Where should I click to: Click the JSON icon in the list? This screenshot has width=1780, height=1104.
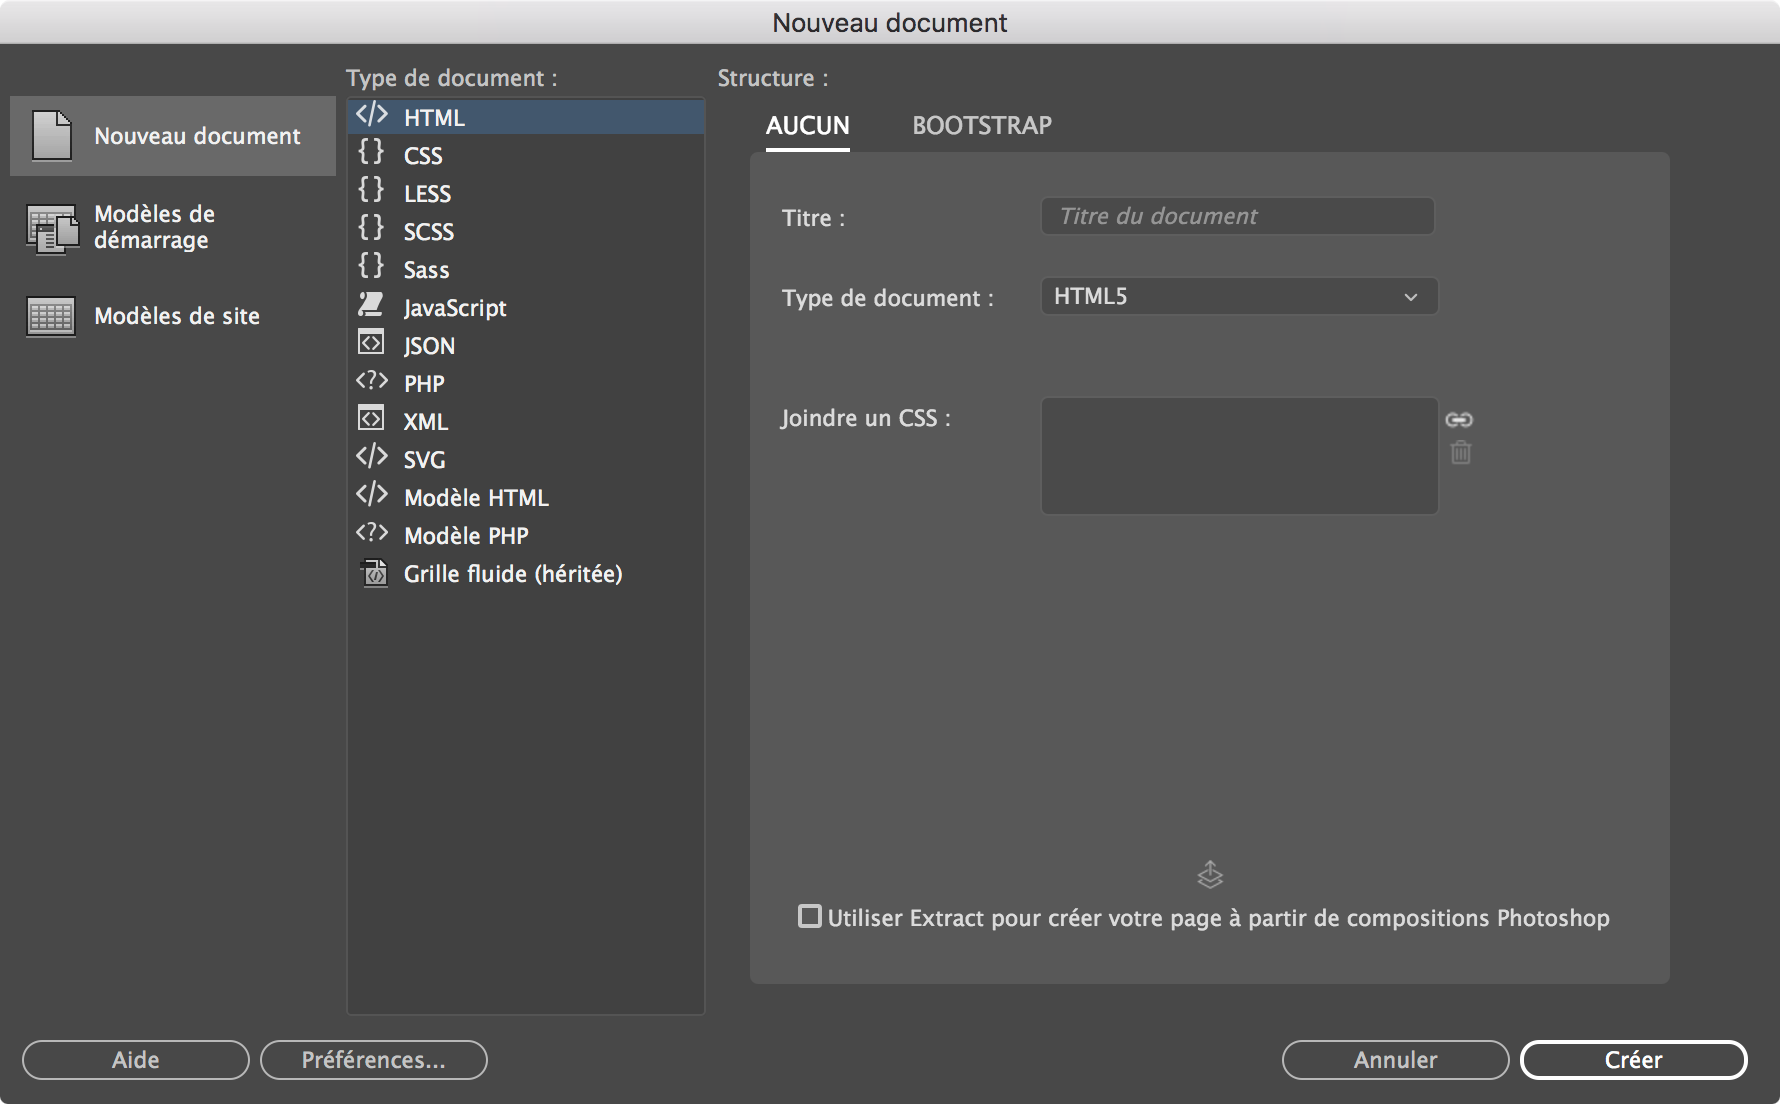point(371,343)
